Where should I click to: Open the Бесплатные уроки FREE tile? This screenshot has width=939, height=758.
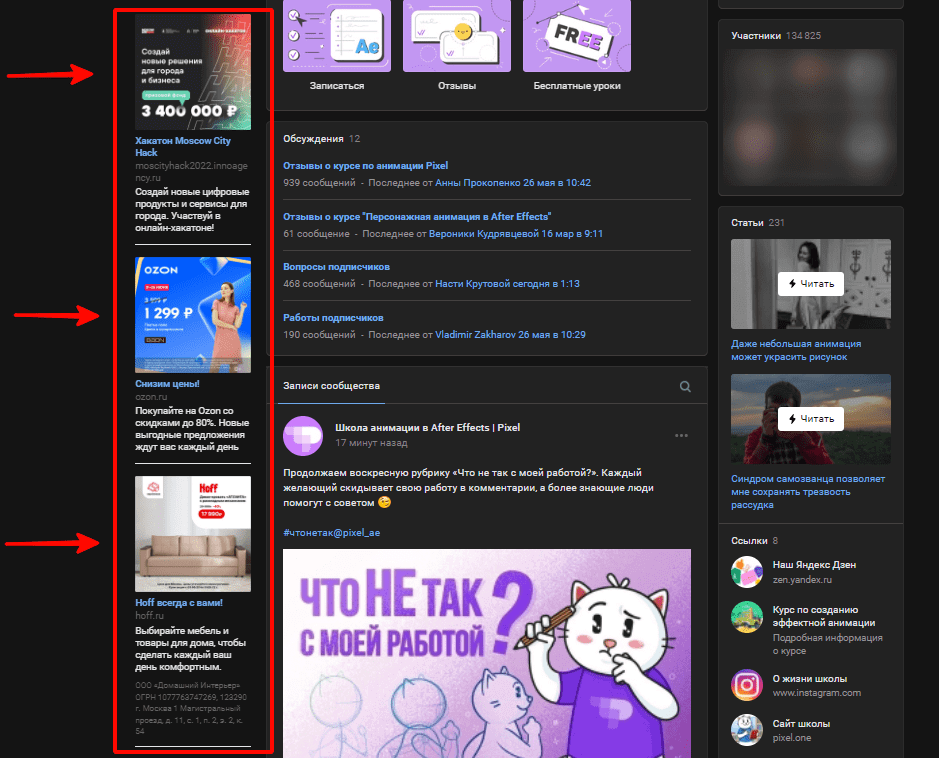(577, 37)
